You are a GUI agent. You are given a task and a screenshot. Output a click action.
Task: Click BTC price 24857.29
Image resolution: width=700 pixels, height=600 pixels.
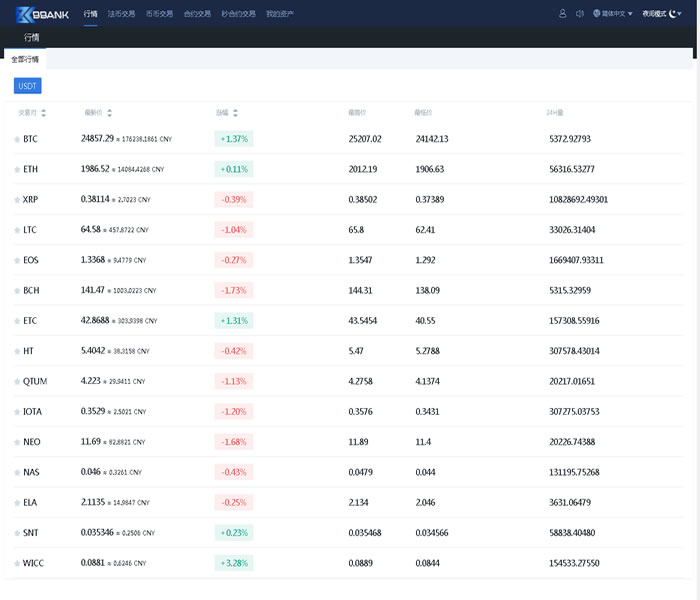click(97, 139)
